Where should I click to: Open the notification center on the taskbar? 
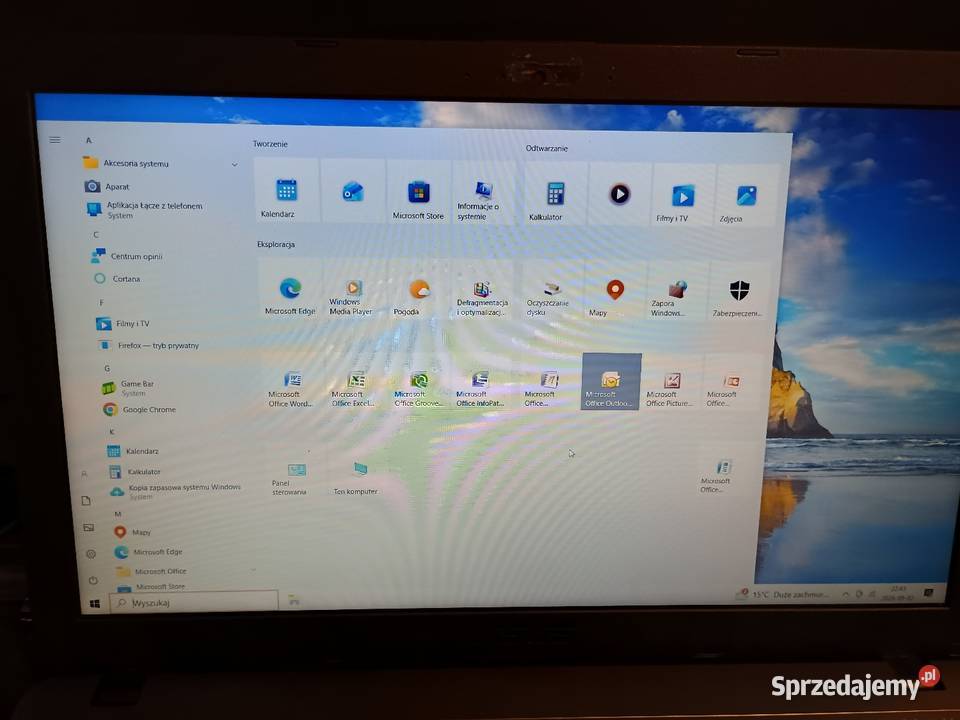[928, 593]
